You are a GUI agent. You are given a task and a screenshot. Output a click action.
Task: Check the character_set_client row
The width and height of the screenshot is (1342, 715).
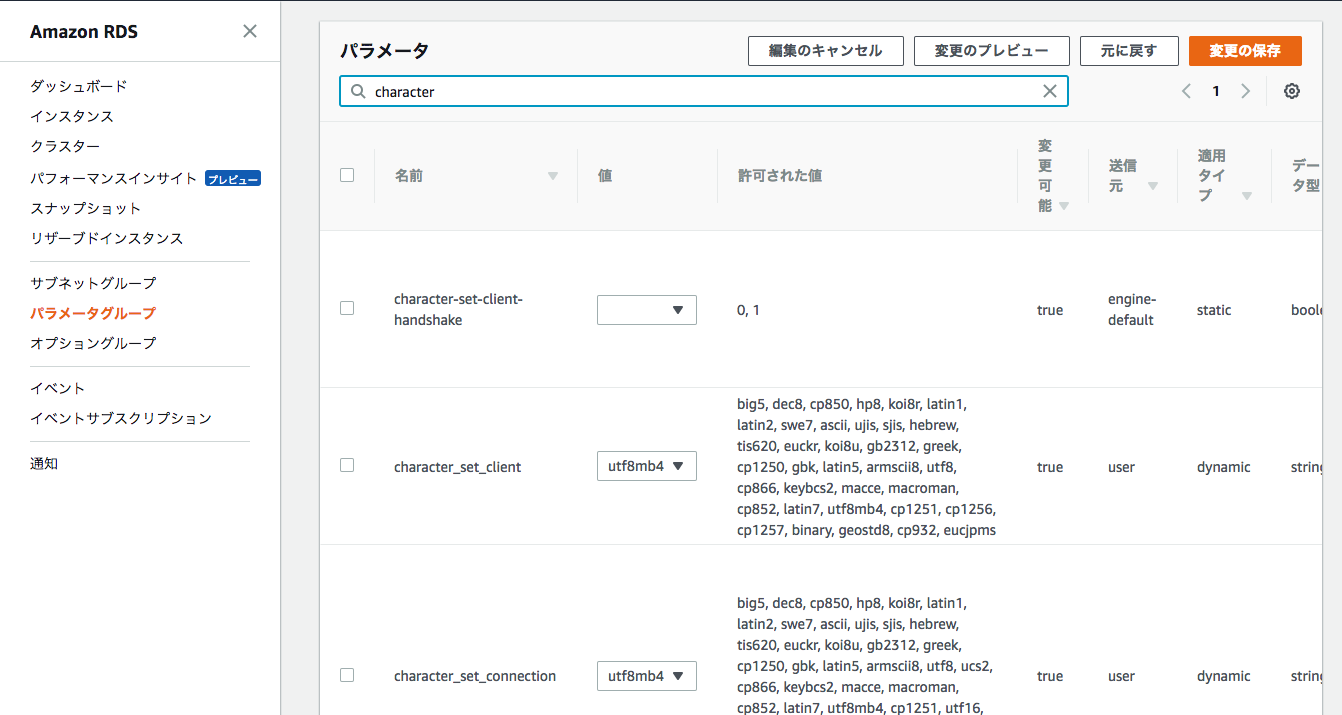coord(347,465)
